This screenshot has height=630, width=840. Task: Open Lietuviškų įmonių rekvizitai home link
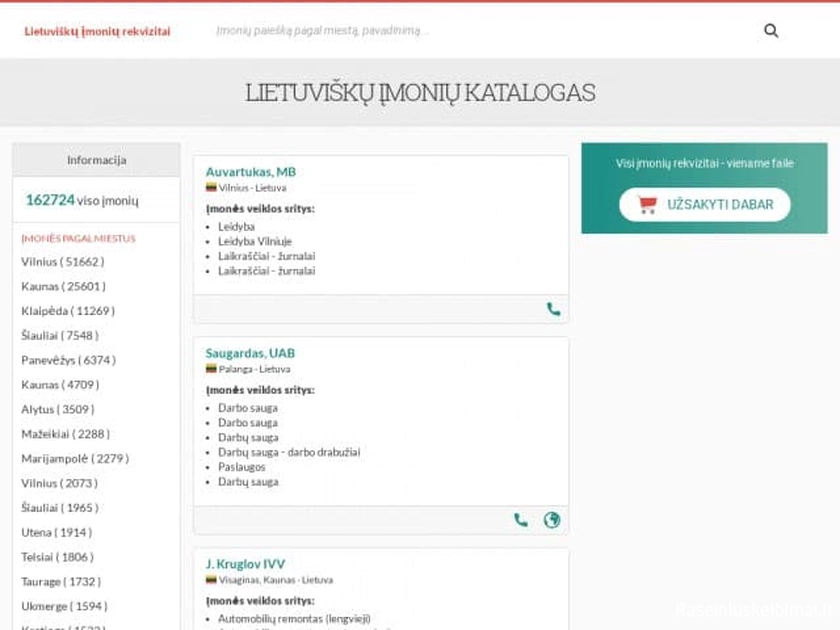click(97, 32)
